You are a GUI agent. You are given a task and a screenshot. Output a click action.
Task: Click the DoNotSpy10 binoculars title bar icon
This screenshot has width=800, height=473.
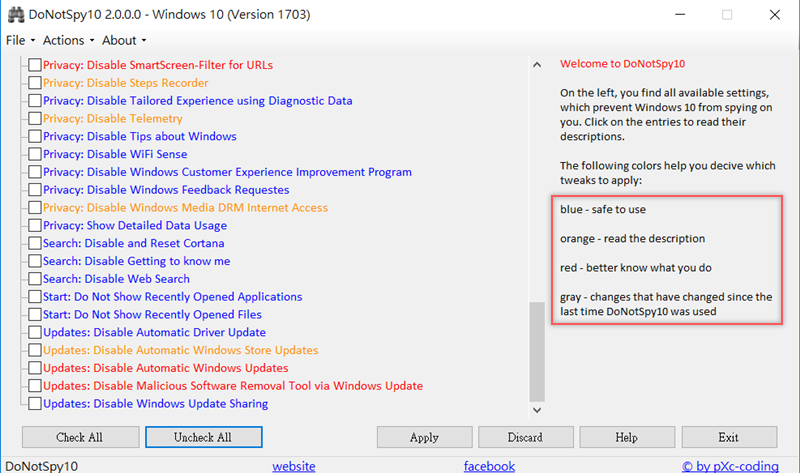16,15
